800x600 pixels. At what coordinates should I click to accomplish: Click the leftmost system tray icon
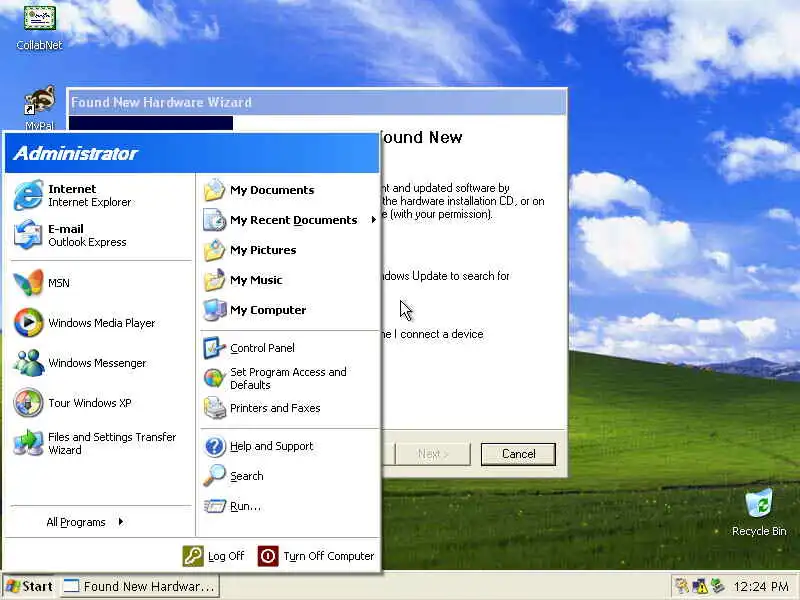coord(682,586)
